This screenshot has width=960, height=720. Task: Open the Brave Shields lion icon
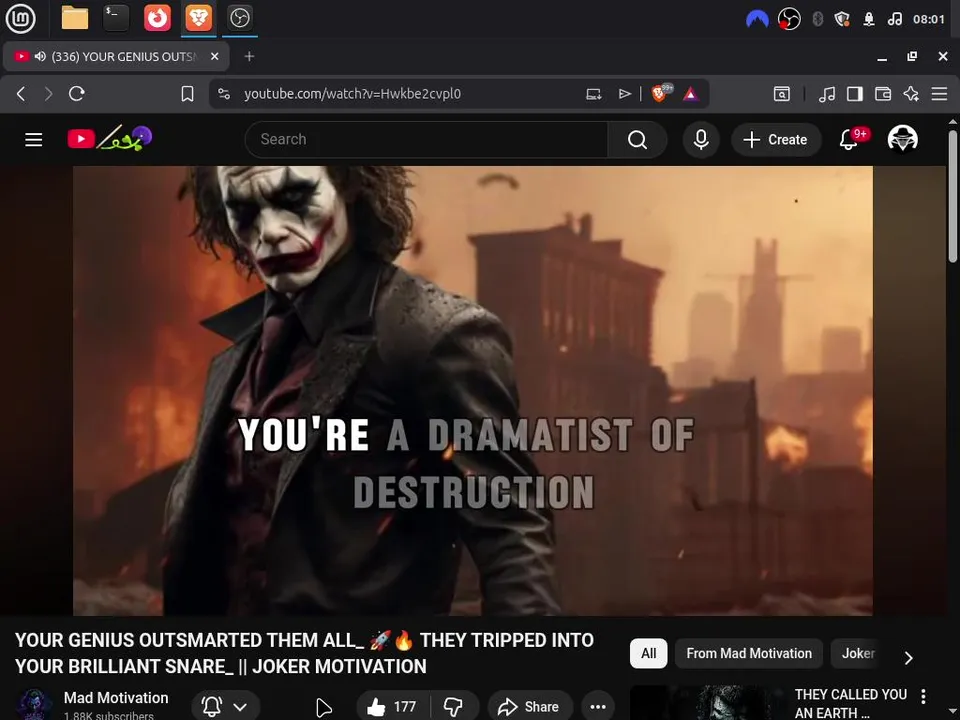pyautogui.click(x=661, y=93)
